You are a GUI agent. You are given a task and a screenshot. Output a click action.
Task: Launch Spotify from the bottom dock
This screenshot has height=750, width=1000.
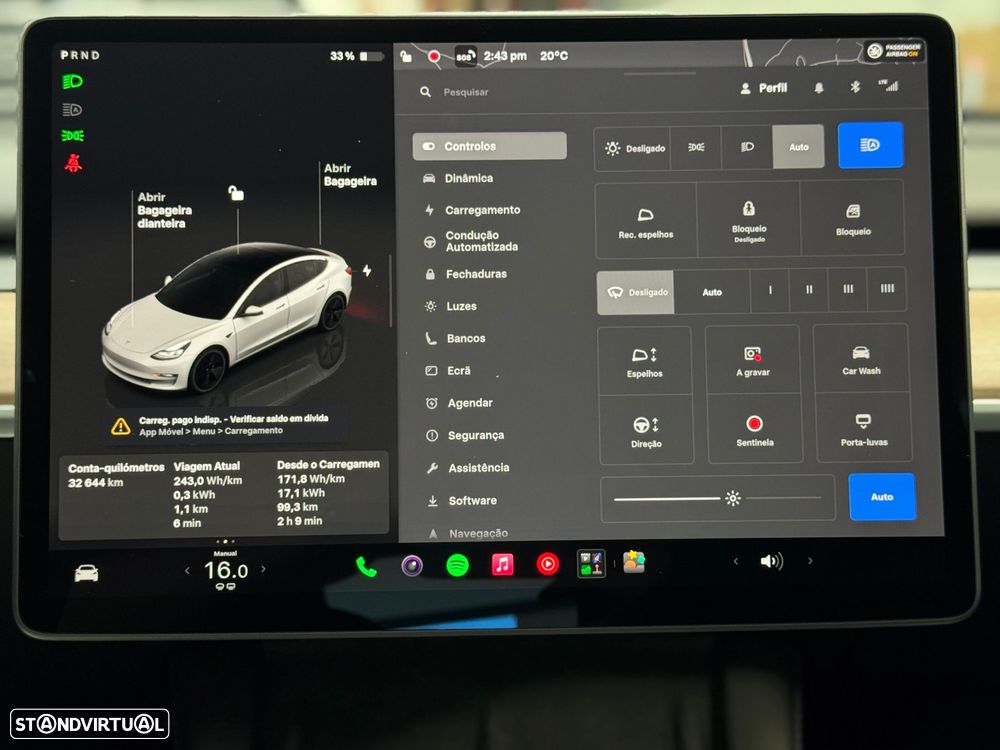point(457,565)
